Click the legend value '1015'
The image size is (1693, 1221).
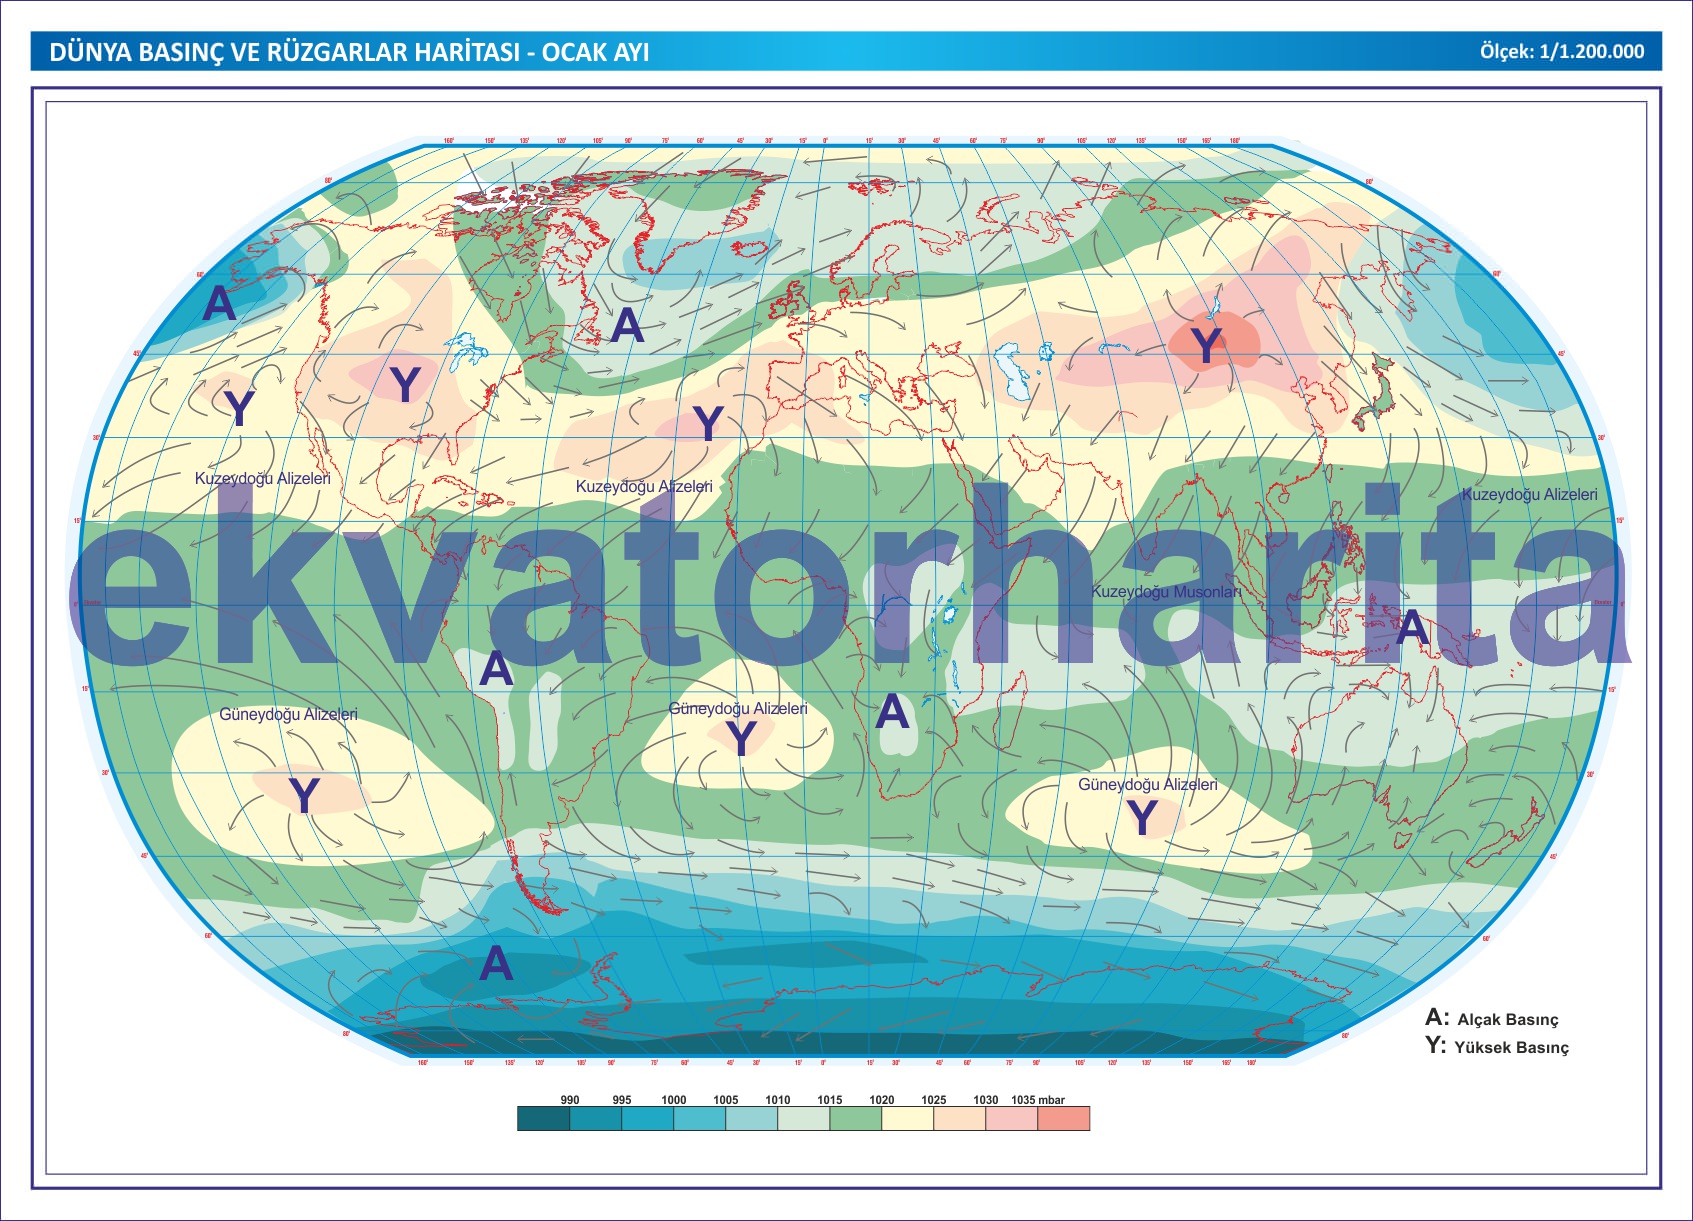(830, 1099)
